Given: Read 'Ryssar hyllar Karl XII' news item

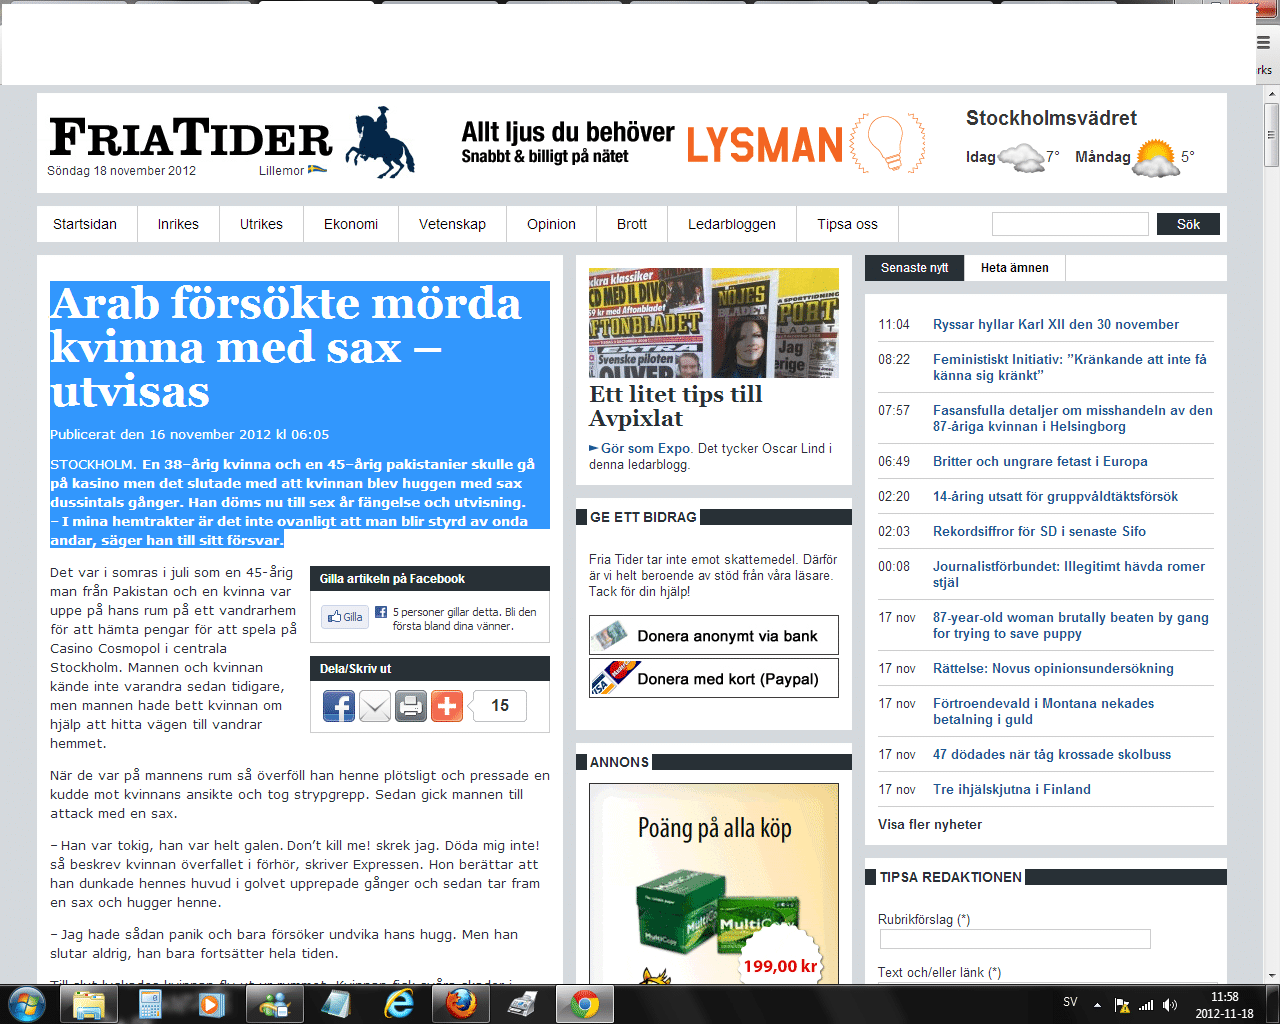Looking at the screenshot, I should point(1056,324).
